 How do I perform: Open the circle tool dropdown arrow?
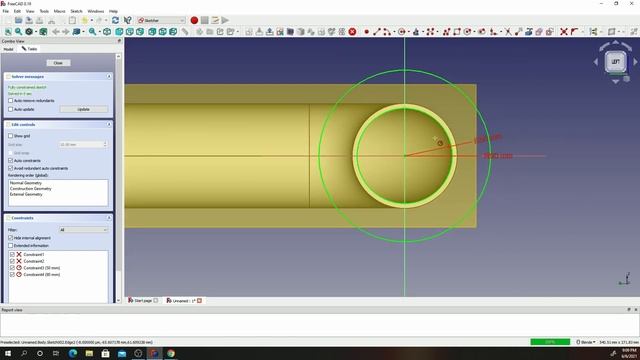(408, 32)
